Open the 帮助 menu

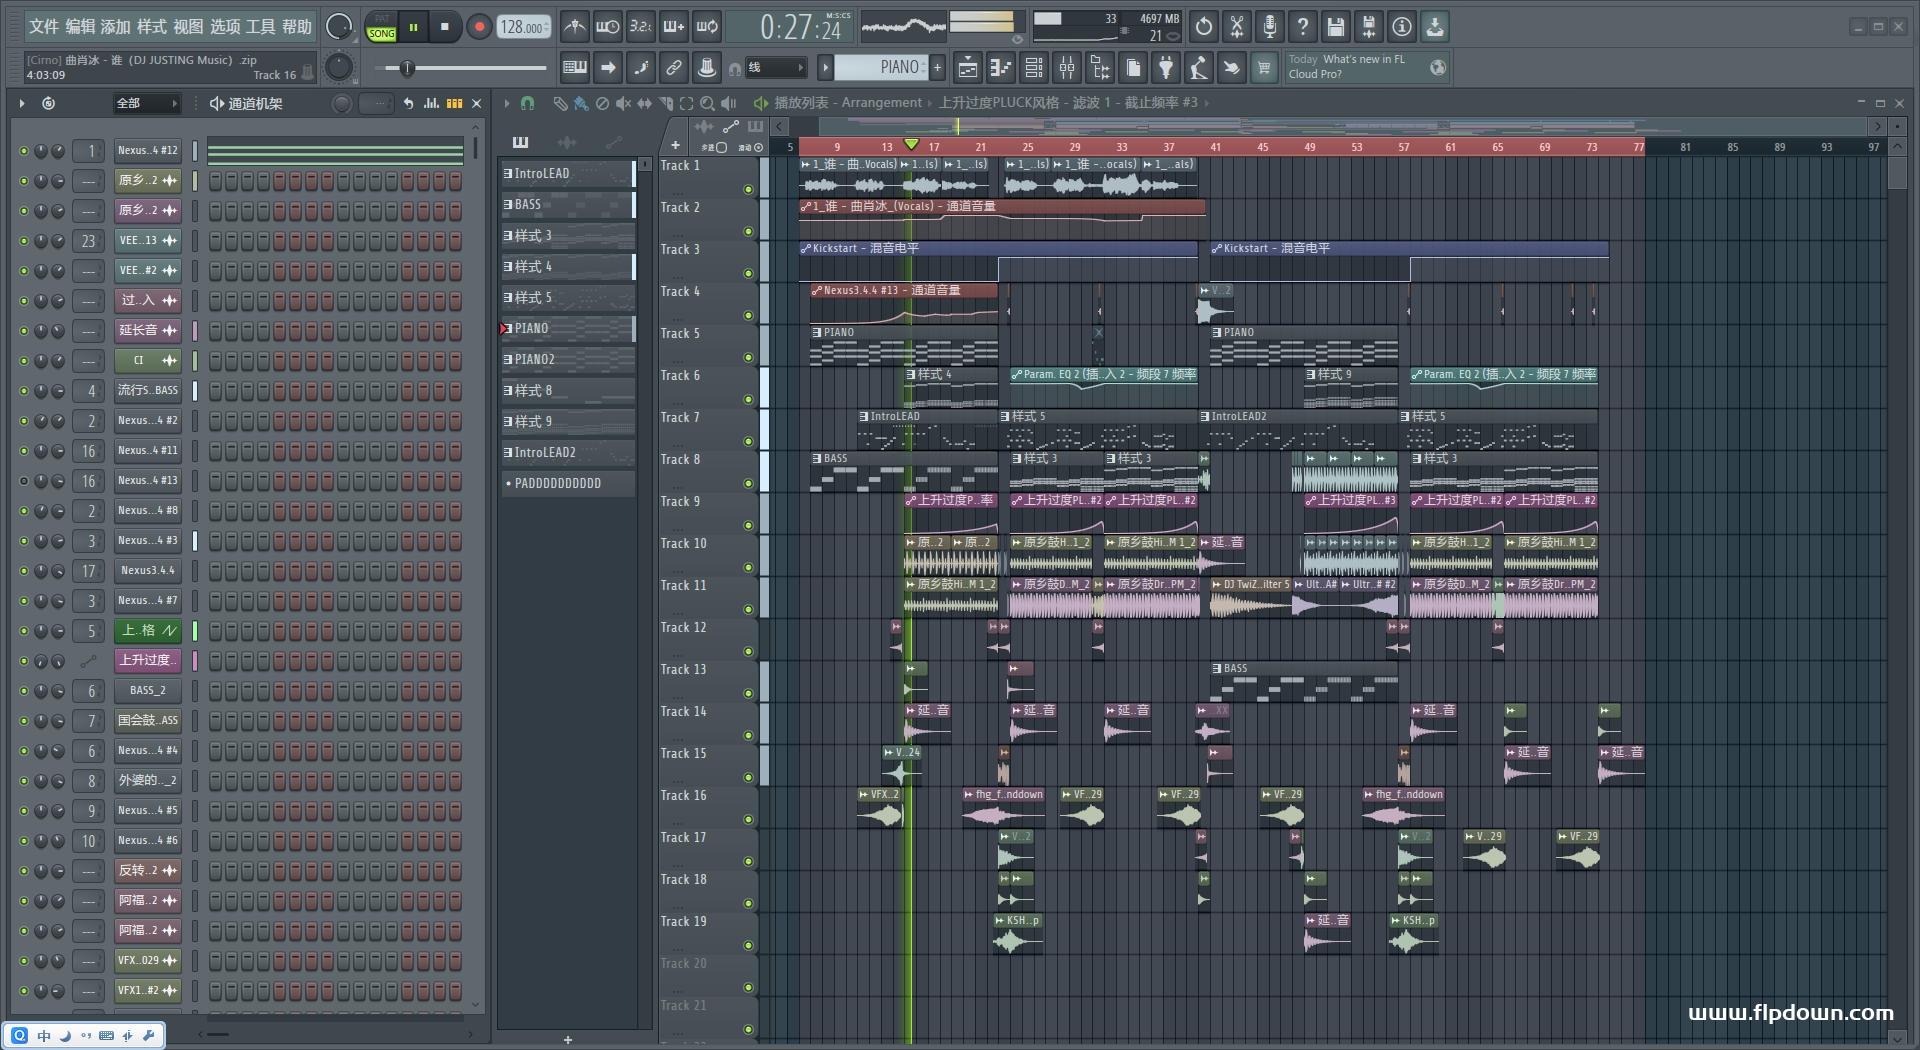(296, 27)
